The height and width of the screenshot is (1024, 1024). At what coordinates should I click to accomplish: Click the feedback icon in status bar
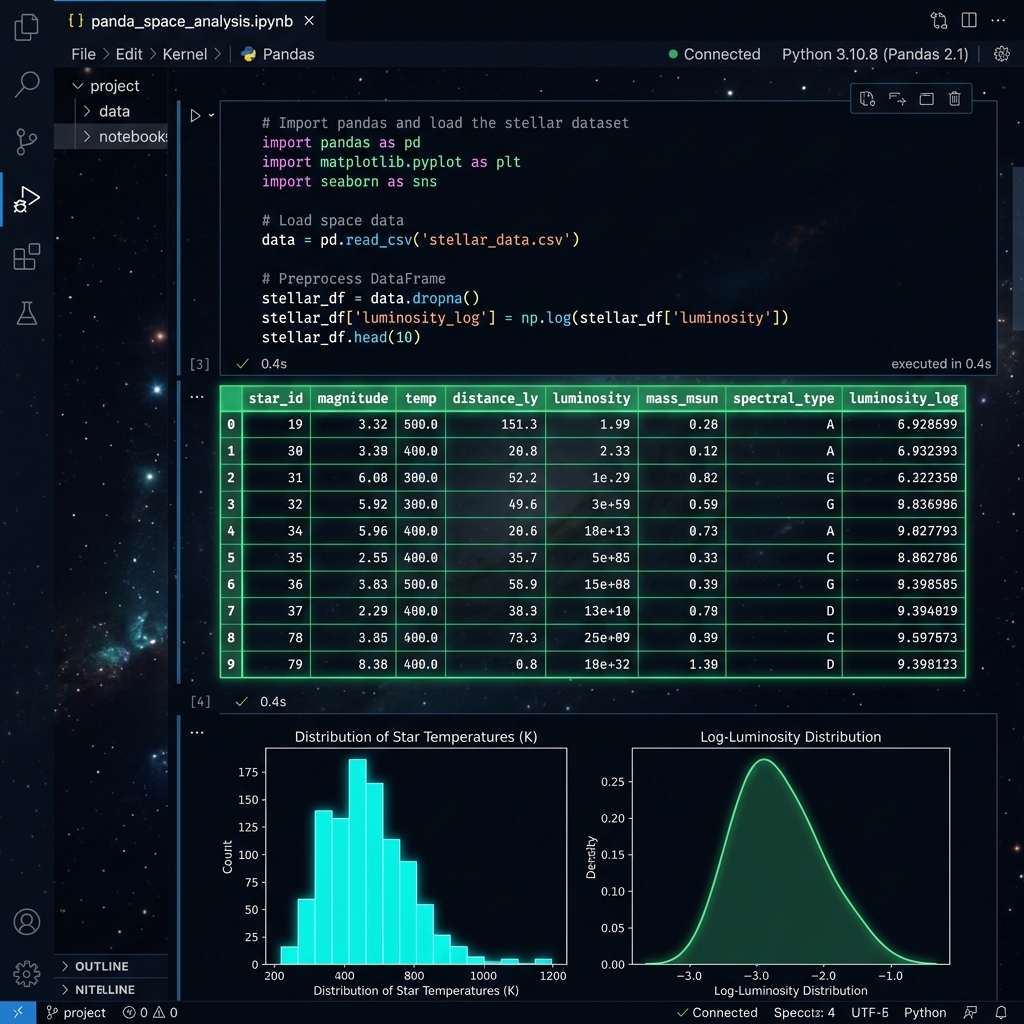[970, 1012]
